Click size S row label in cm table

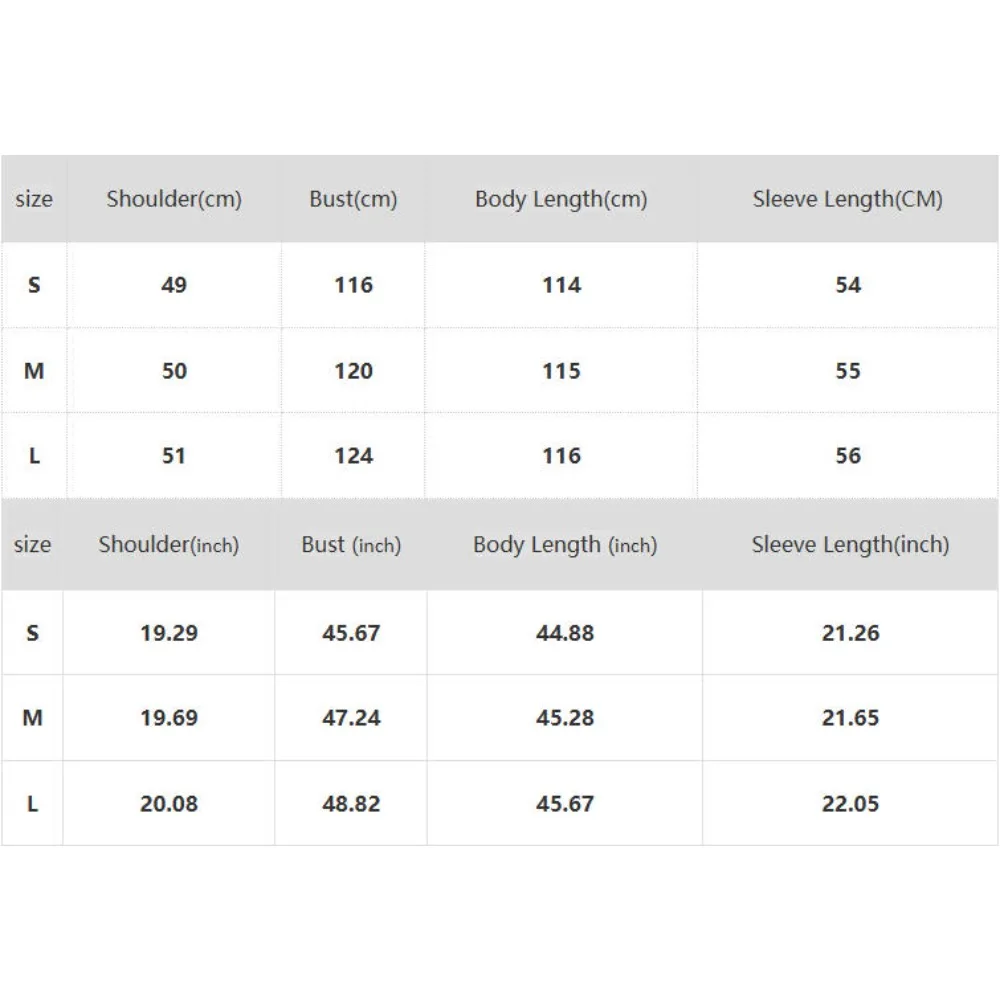[34, 285]
